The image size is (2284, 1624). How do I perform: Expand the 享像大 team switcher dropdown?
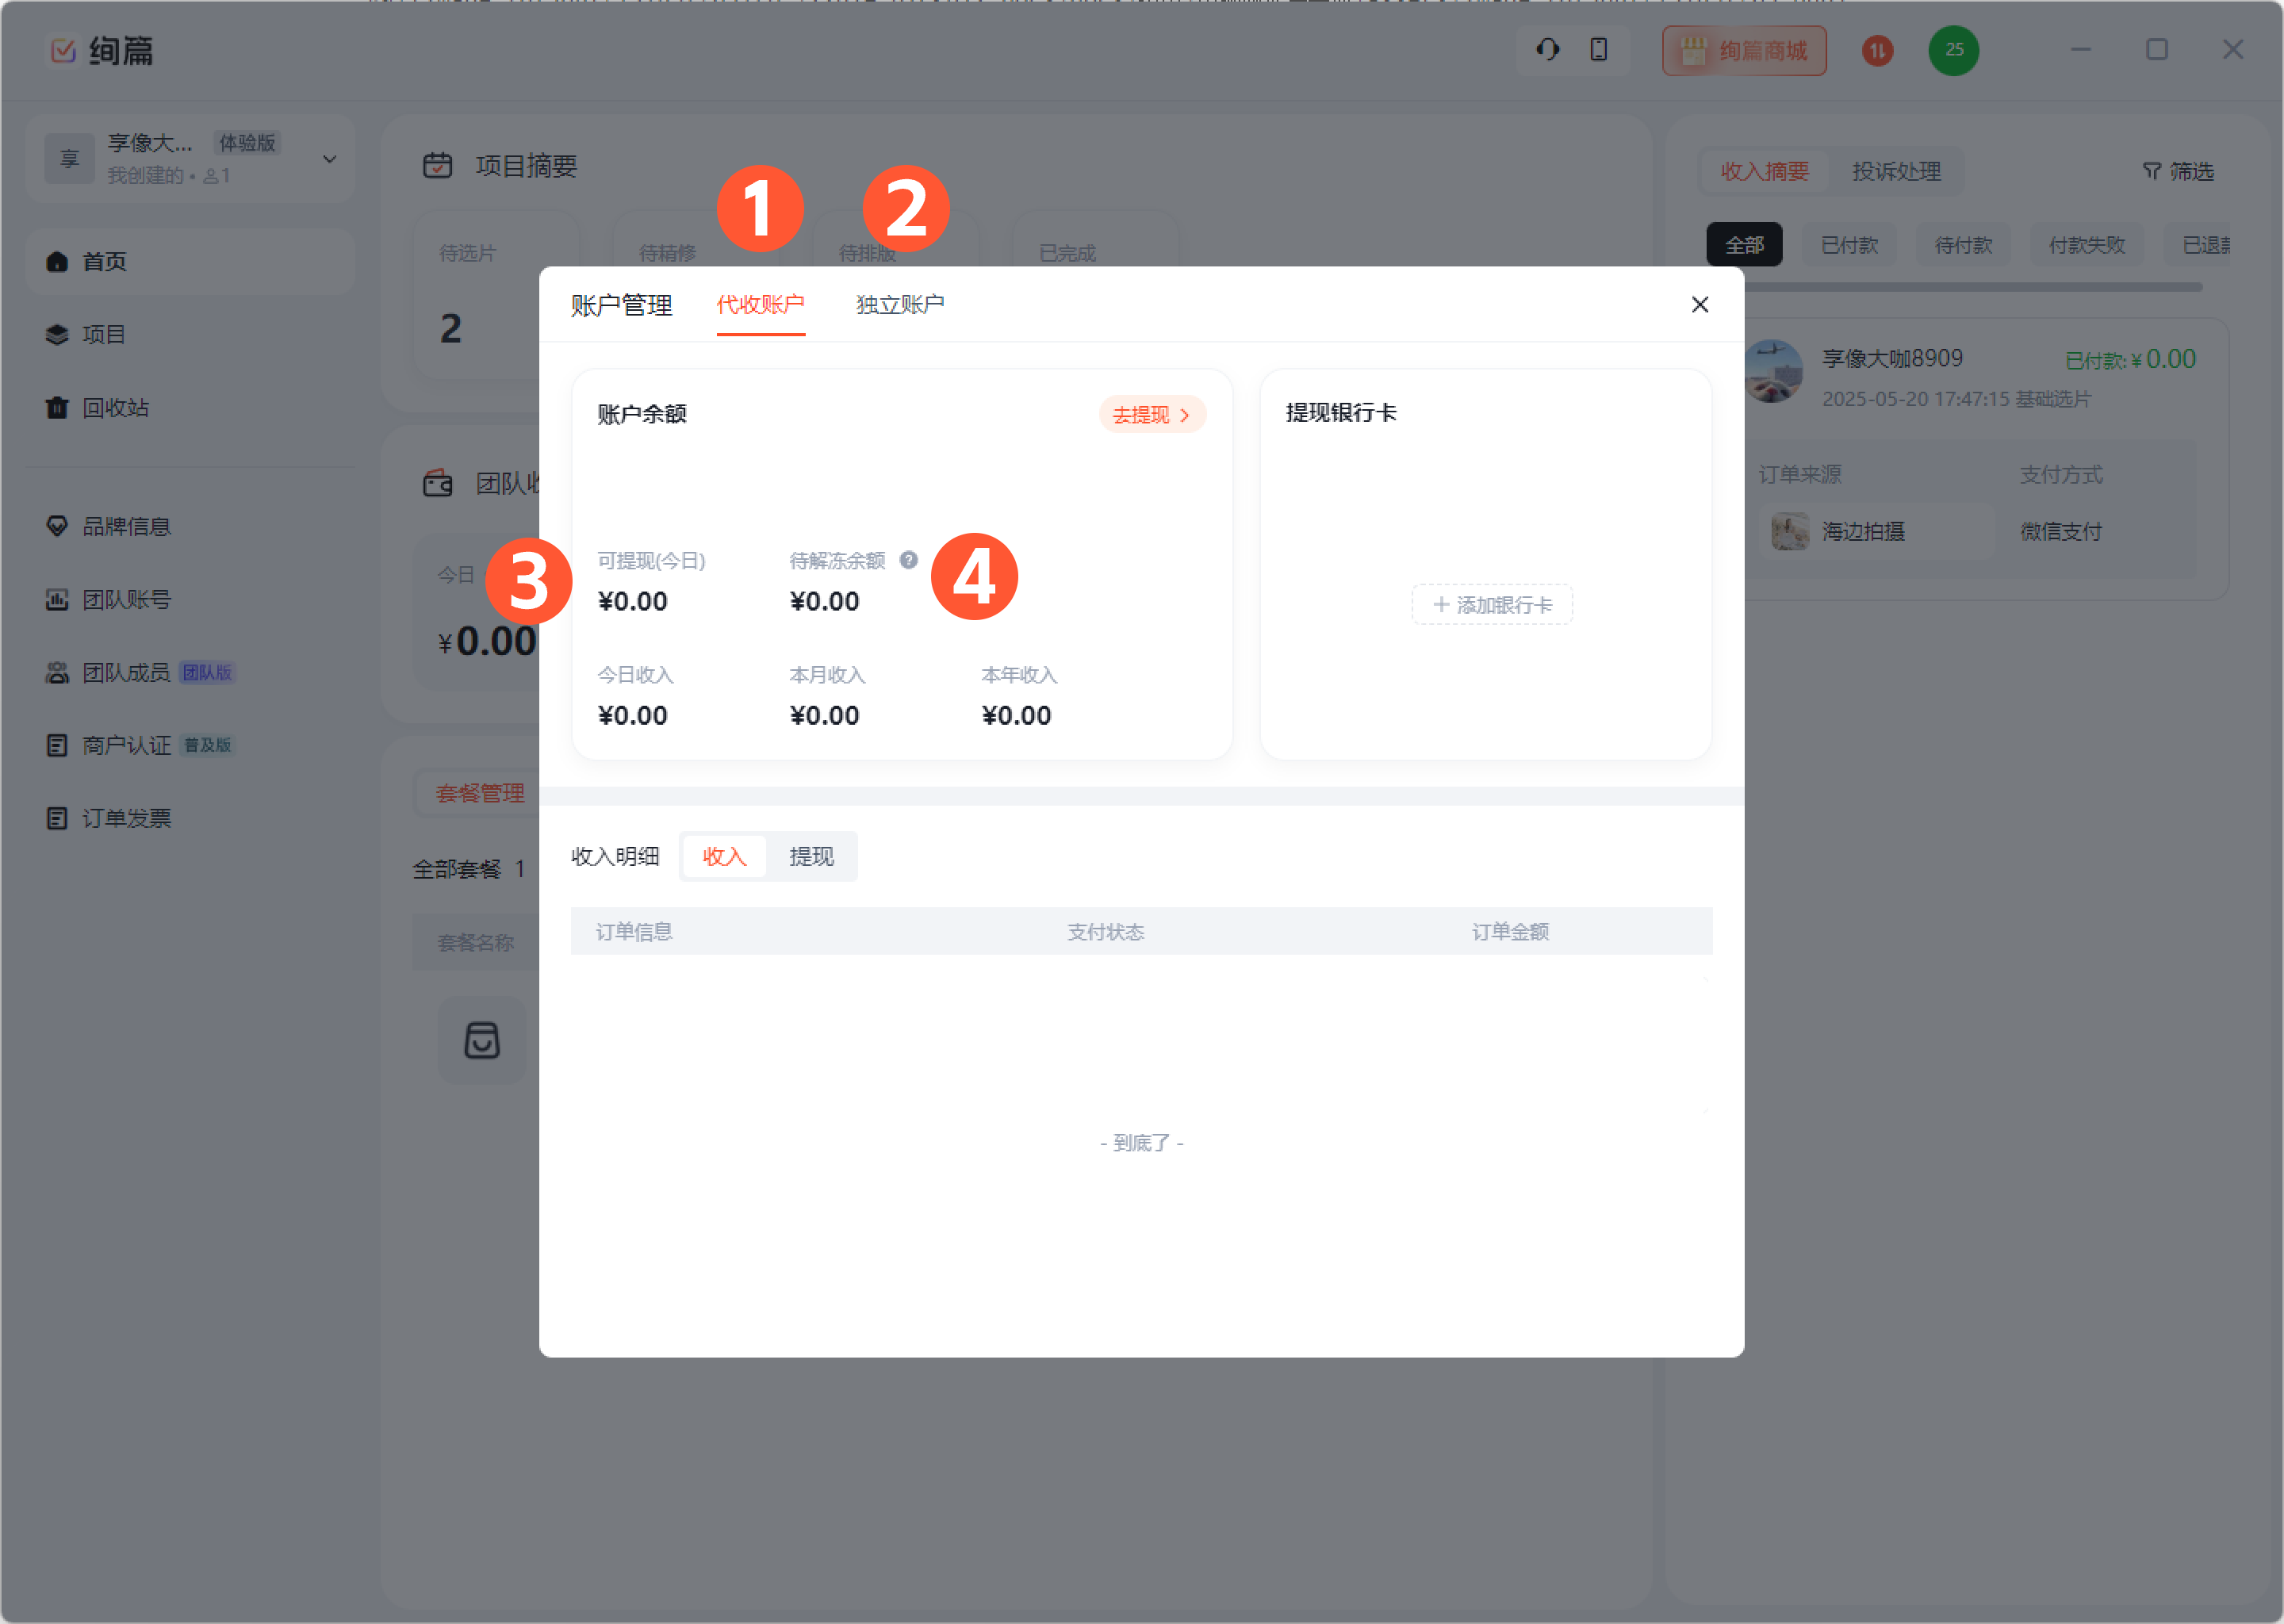tap(329, 159)
